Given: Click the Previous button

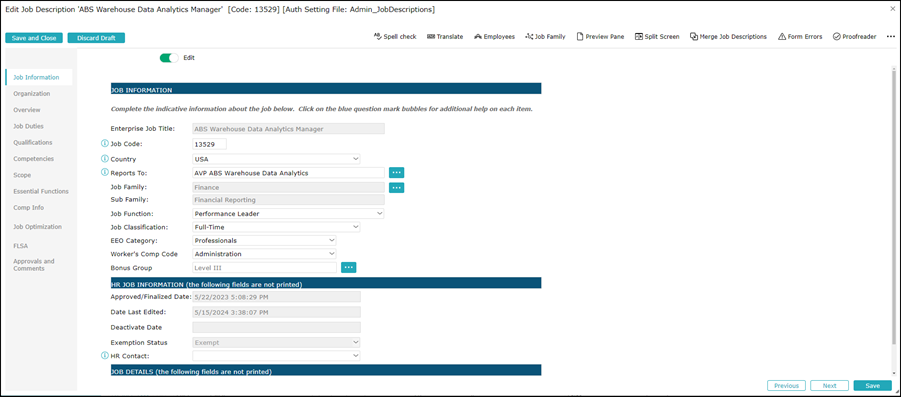Looking at the screenshot, I should pyautogui.click(x=786, y=386).
